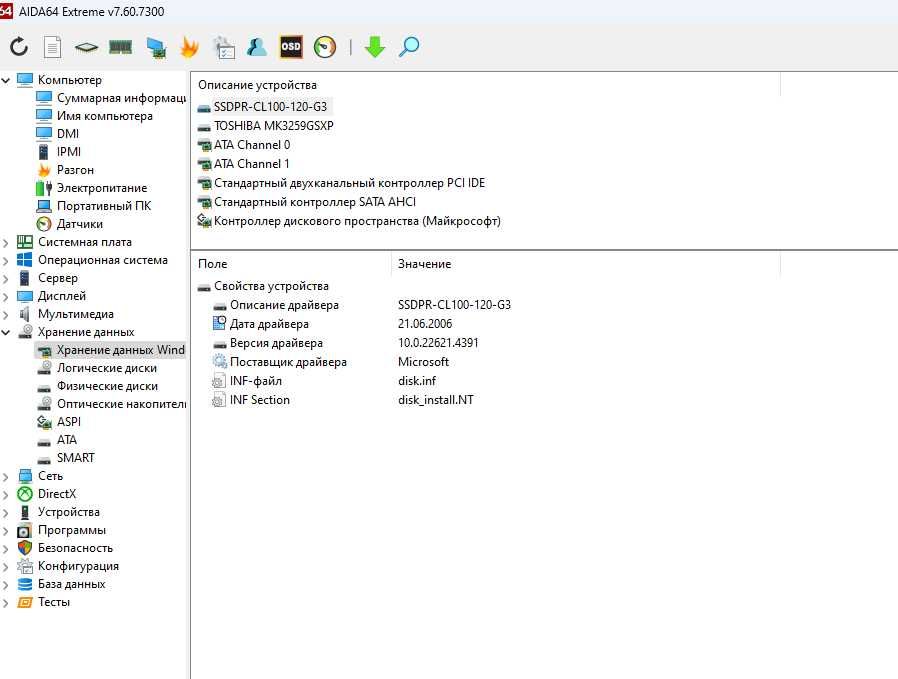Expand the Сервер node
Image resolution: width=898 pixels, height=679 pixels.
[x=6, y=278]
